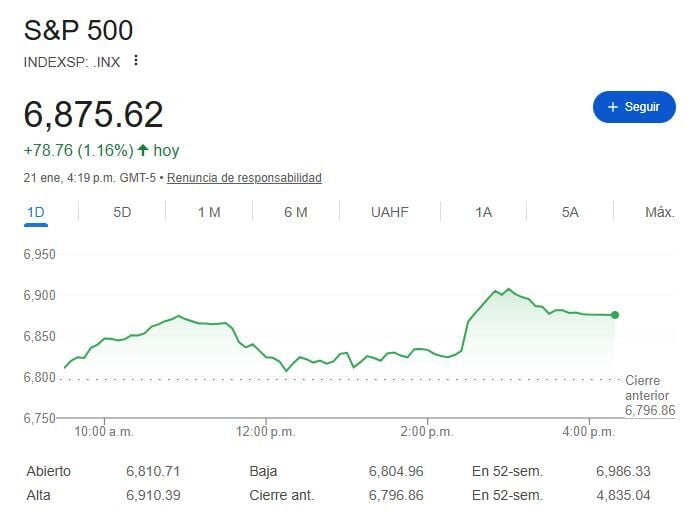Click the Alta value 6,910.39
Image resolution: width=696 pixels, height=525 pixels.
(152, 495)
